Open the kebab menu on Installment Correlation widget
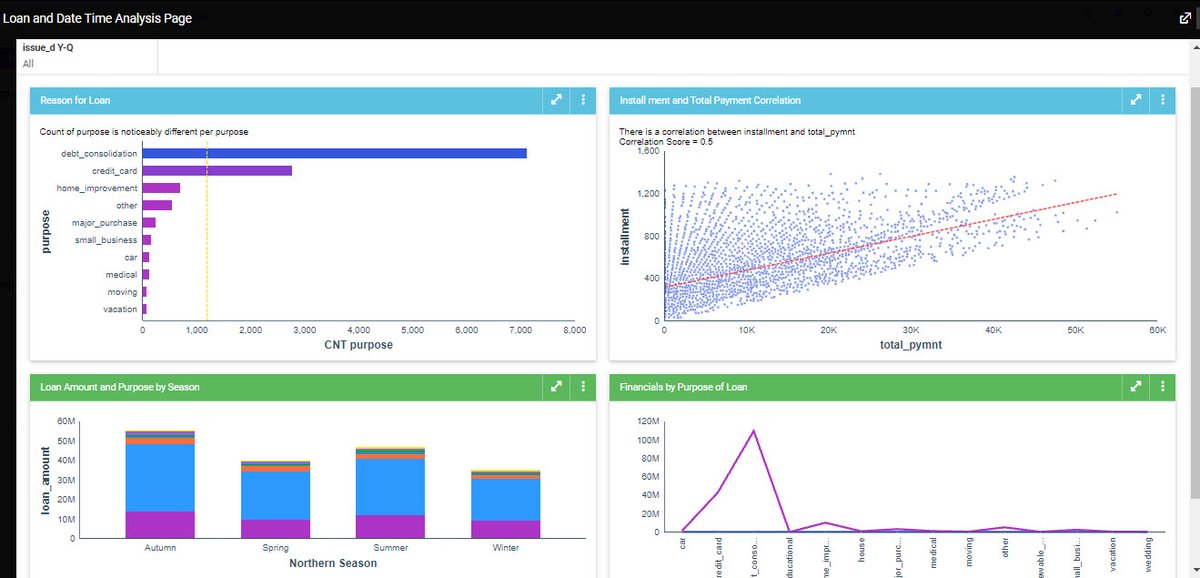The image size is (1200, 578). click(1161, 100)
